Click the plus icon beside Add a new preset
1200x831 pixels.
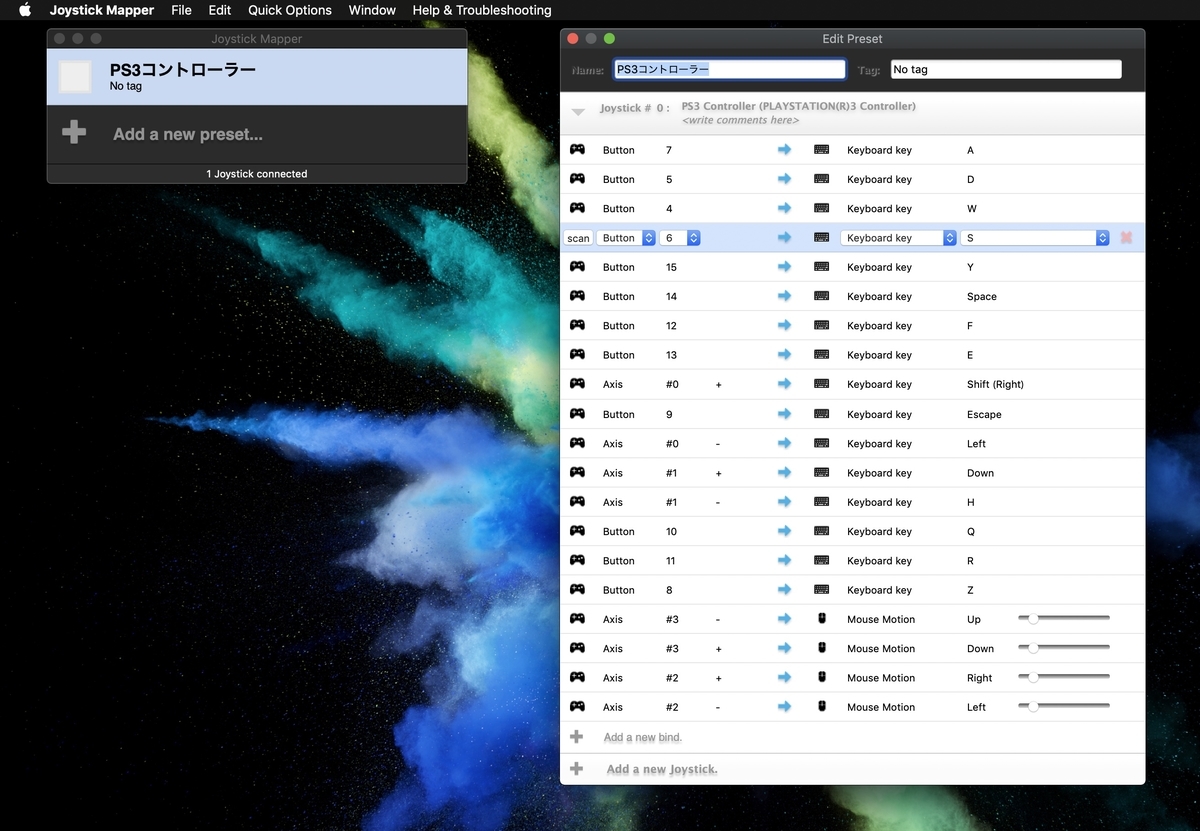(74, 133)
